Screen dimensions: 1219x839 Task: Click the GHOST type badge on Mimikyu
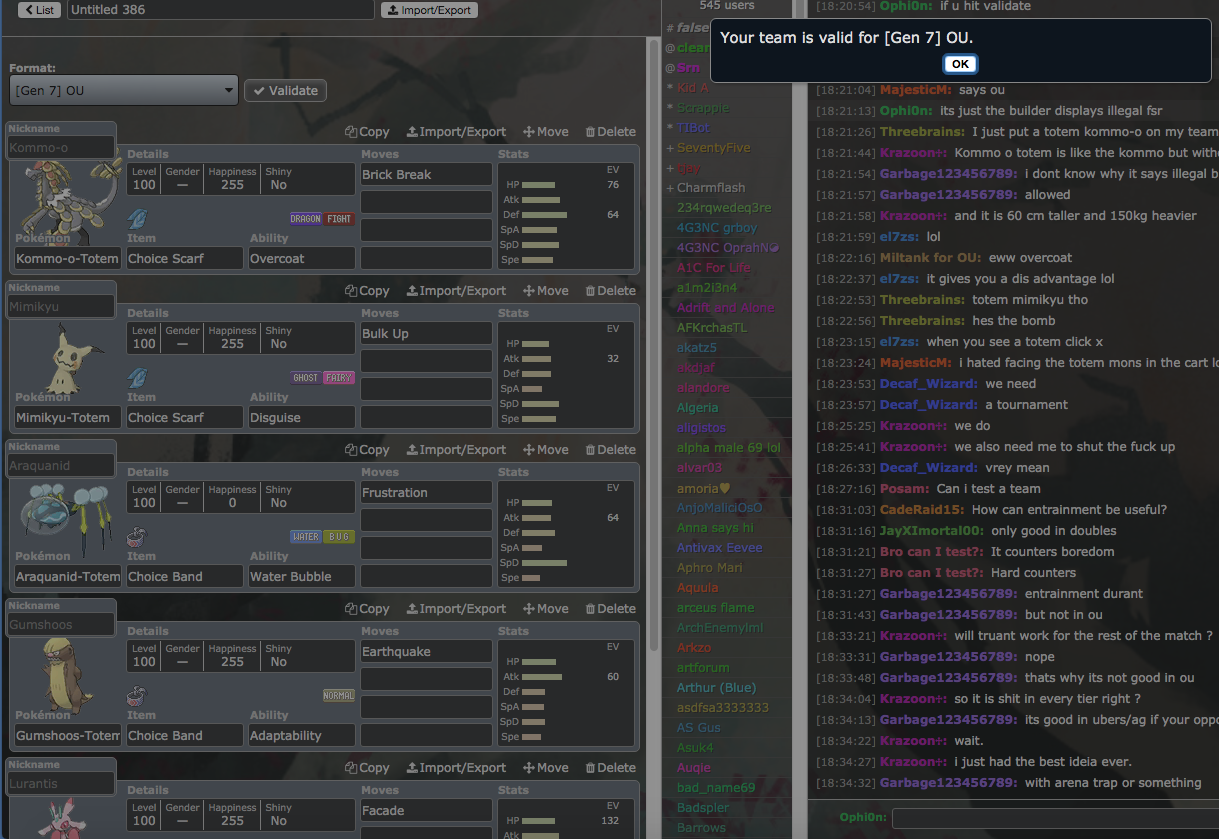[x=305, y=378]
